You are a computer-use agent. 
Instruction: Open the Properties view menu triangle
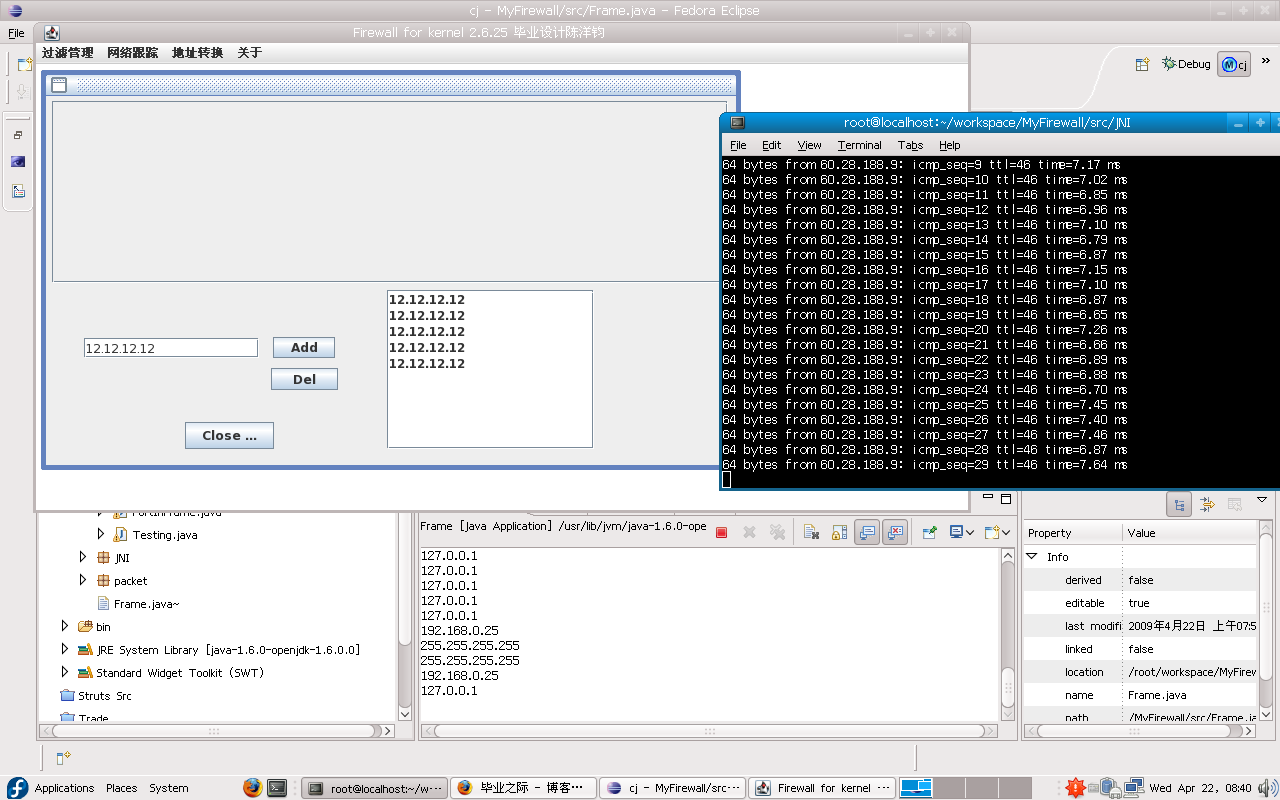tap(1262, 499)
